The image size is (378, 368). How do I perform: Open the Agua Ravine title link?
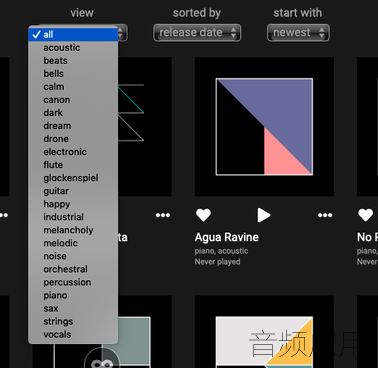[x=227, y=237]
